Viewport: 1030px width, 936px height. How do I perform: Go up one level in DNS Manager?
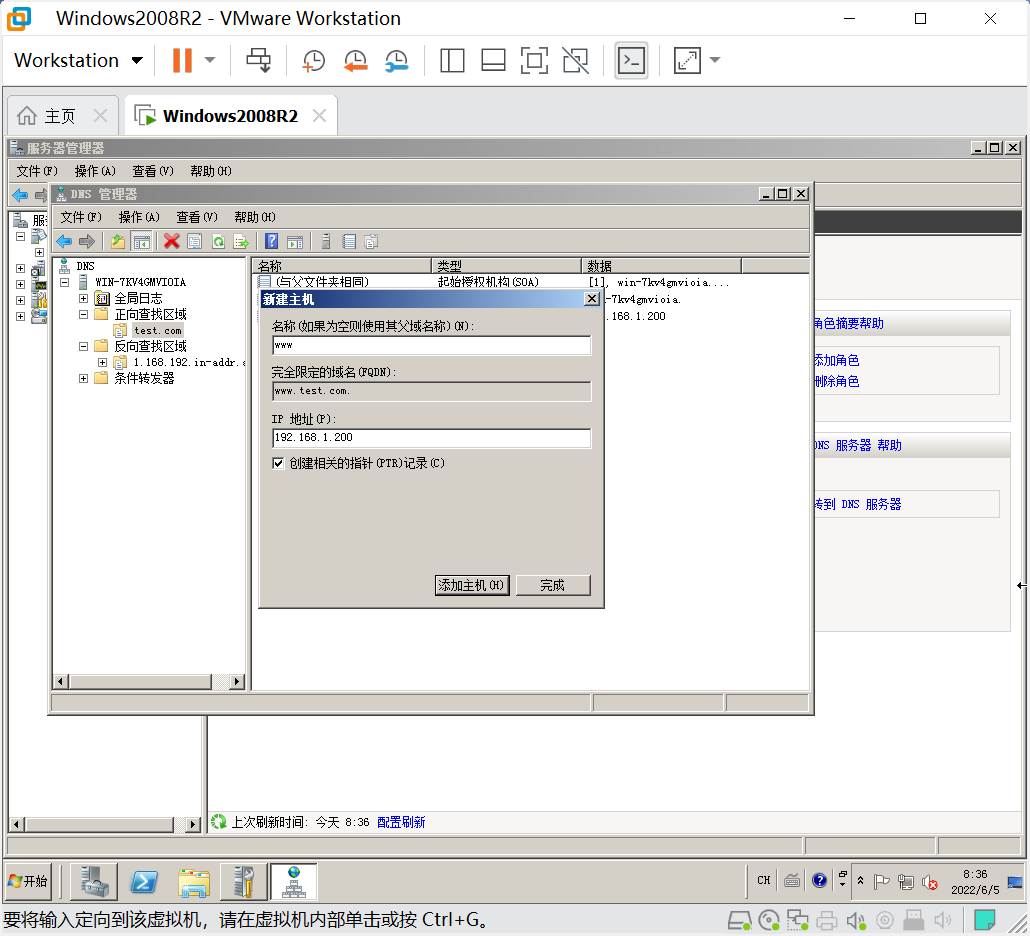point(118,242)
